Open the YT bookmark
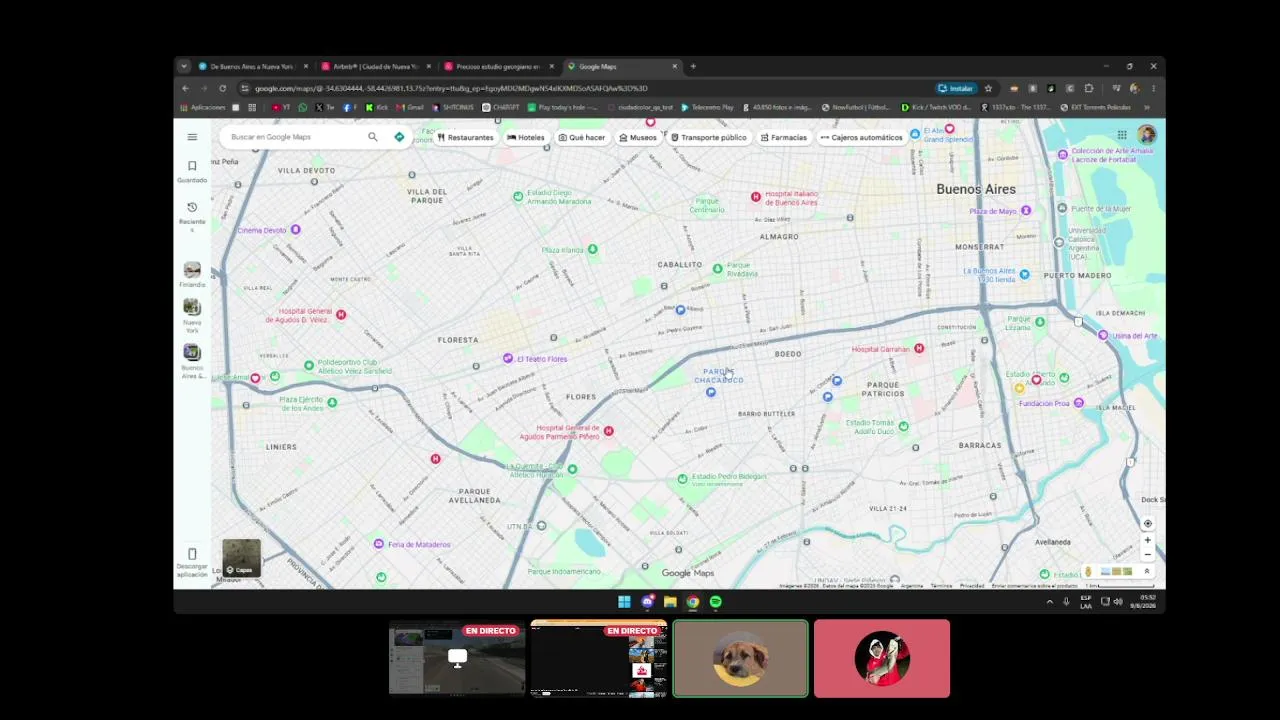 tap(281, 107)
